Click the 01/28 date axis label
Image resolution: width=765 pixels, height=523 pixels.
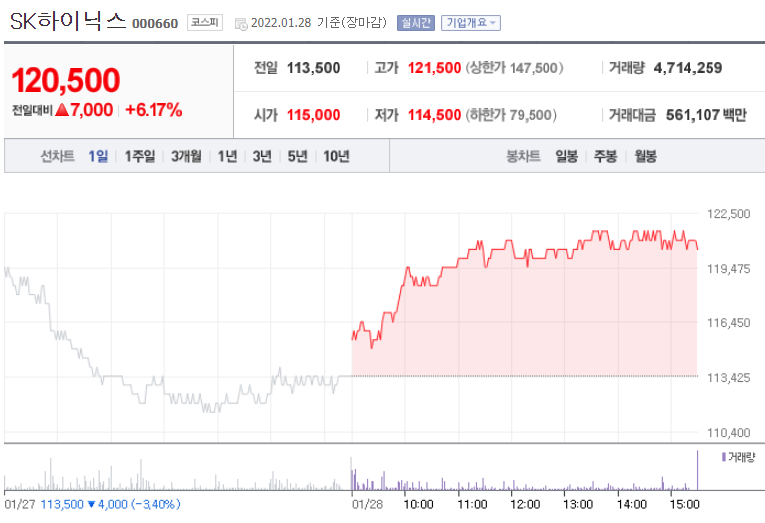coord(367,504)
